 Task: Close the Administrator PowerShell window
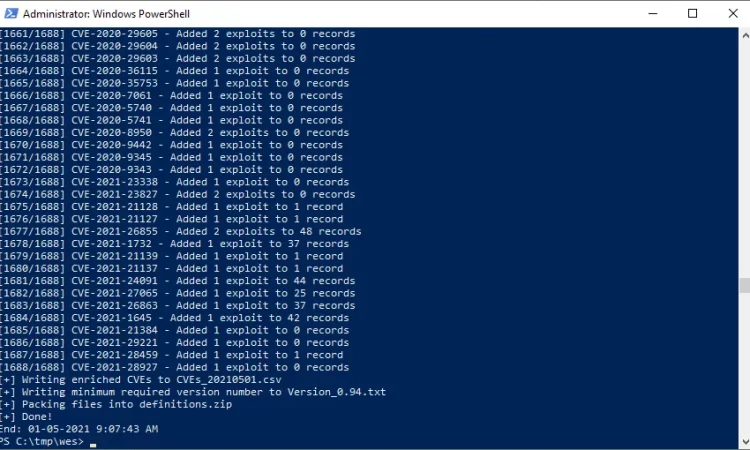[733, 13]
